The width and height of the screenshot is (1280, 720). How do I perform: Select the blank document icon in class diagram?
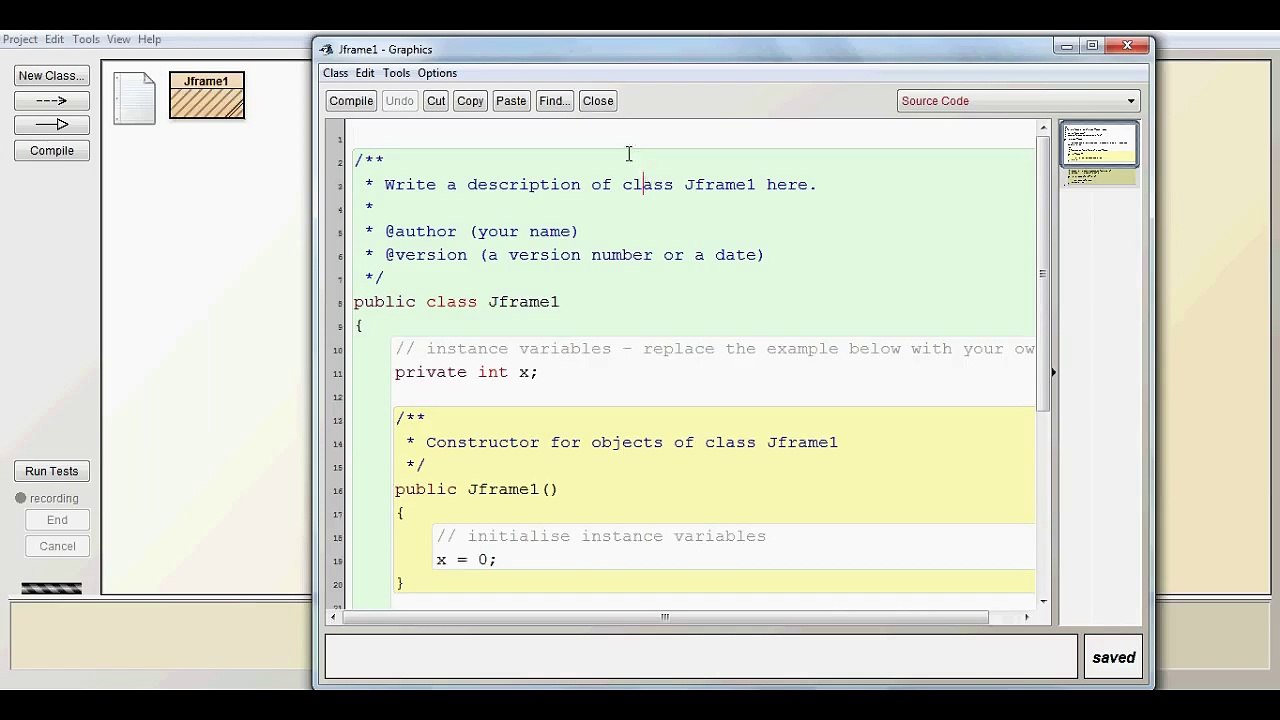(134, 98)
